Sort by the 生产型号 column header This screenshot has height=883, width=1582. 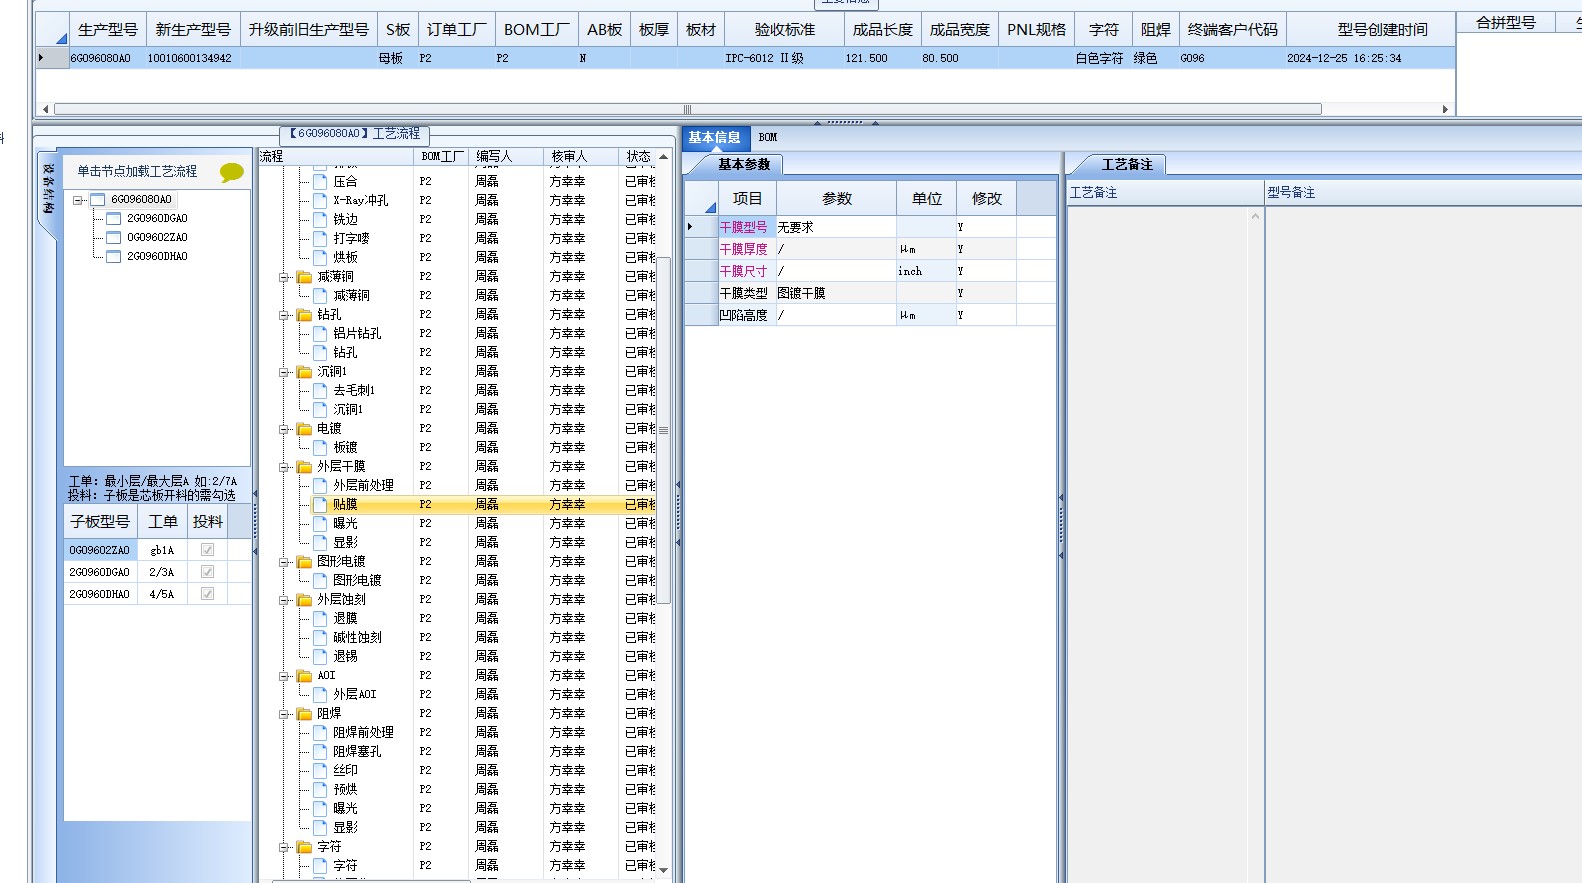[108, 30]
